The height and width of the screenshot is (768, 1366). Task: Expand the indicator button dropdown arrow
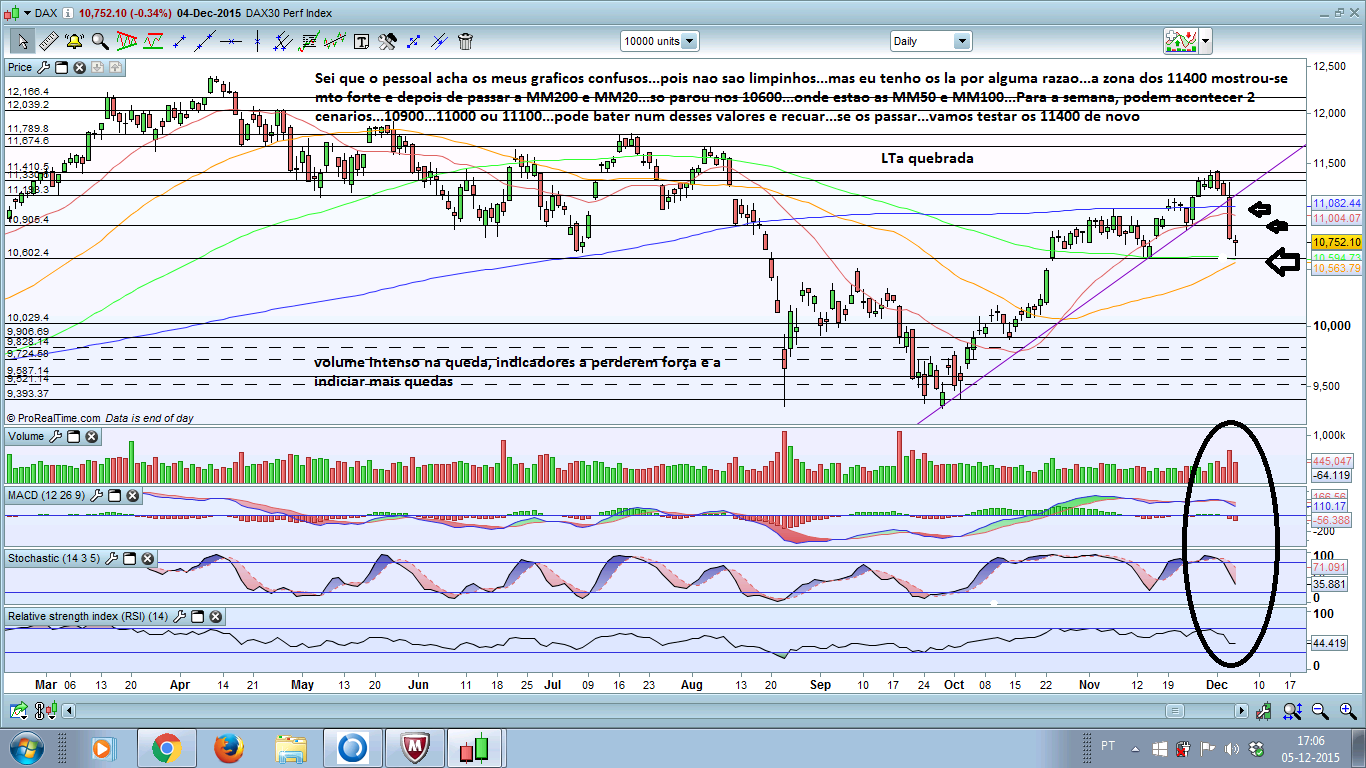click(x=1206, y=41)
